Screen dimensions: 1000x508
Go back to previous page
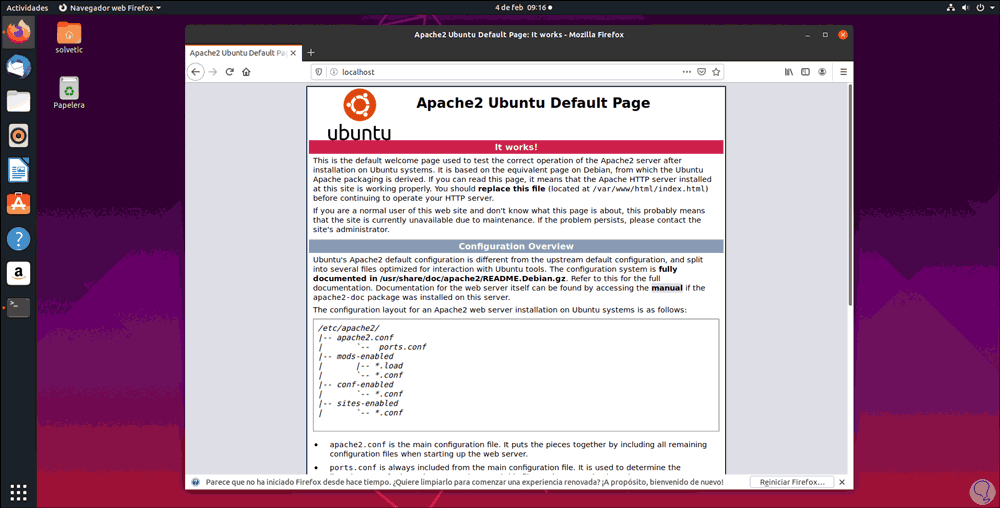(x=196, y=72)
